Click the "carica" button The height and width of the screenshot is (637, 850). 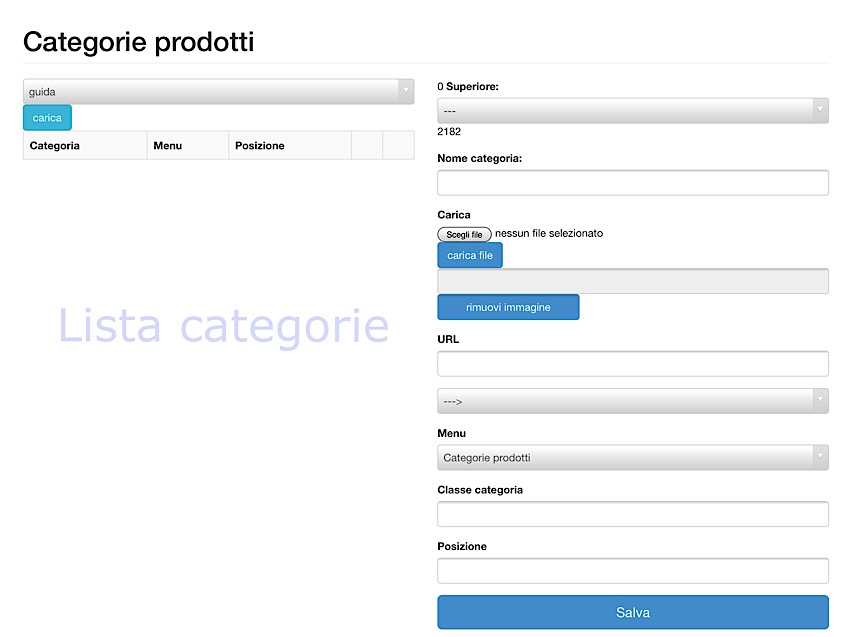click(46, 117)
